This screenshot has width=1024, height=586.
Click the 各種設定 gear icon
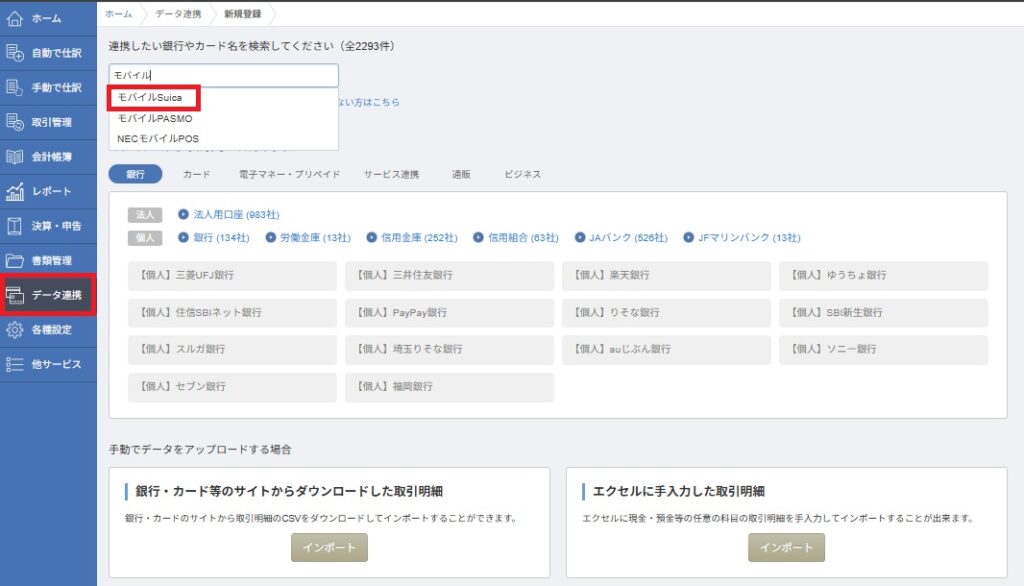[x=15, y=329]
